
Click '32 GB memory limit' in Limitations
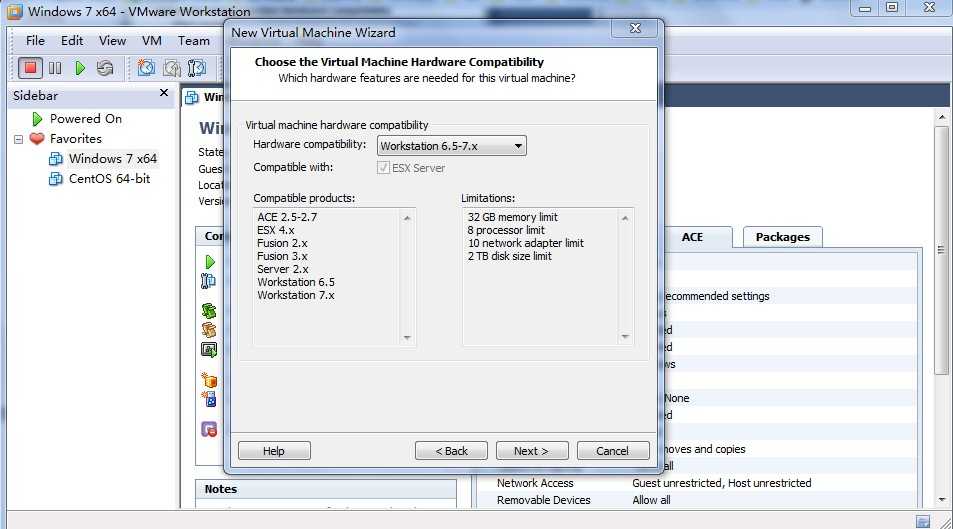512,217
